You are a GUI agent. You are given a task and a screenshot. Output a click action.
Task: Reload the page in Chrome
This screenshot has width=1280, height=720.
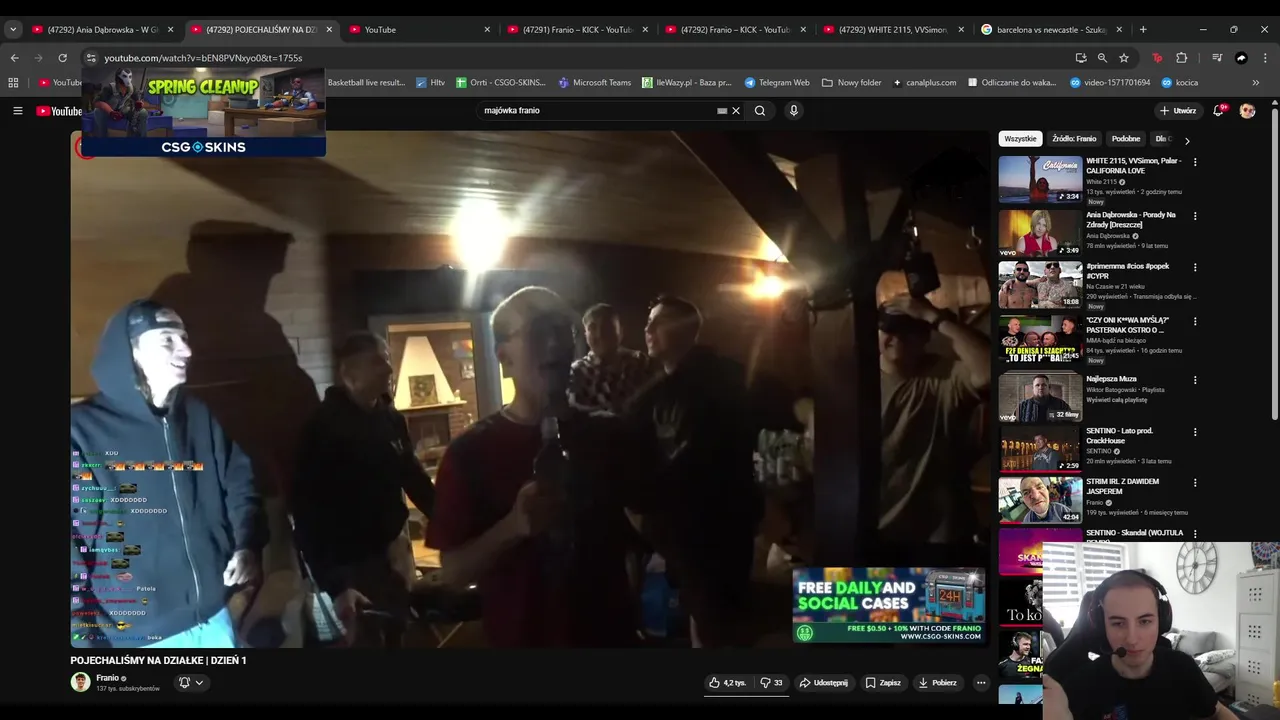[x=62, y=58]
